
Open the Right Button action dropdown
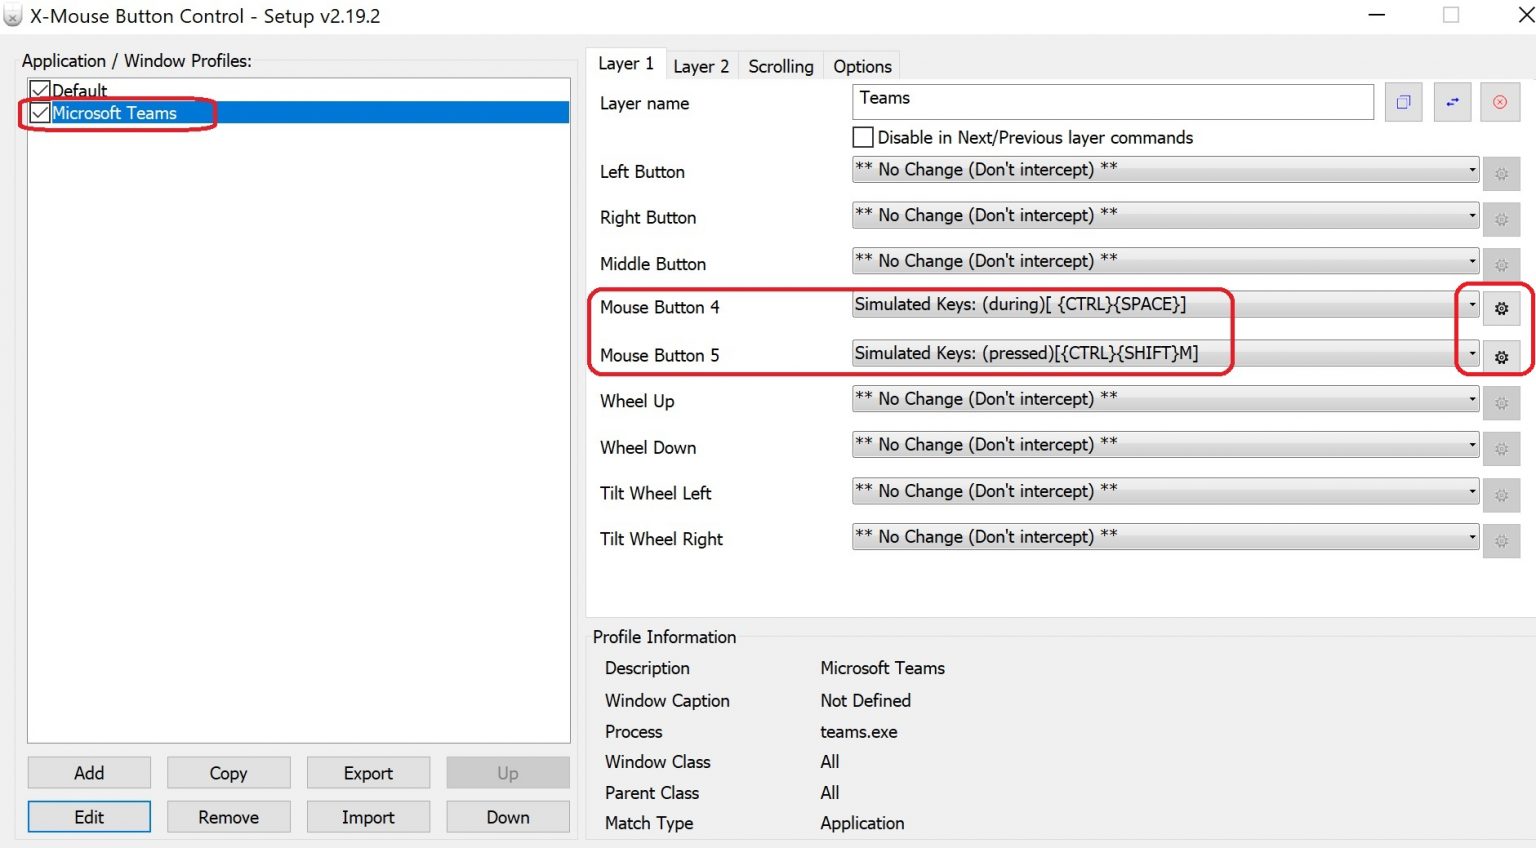1471,215
